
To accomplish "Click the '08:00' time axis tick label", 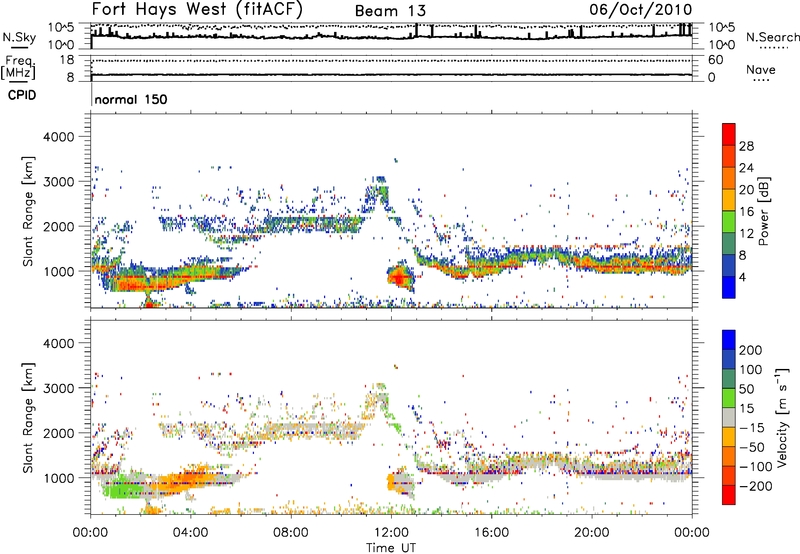I will click(x=291, y=533).
